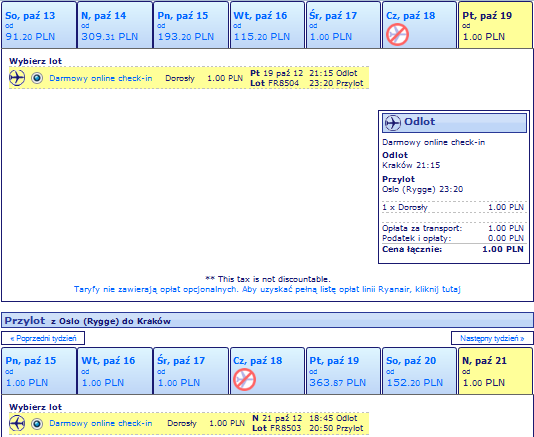Image resolution: width=534 pixels, height=437 pixels.
Task: Click the 1.00 PLN fare on flight FR8504 row
Action: (x=225, y=78)
